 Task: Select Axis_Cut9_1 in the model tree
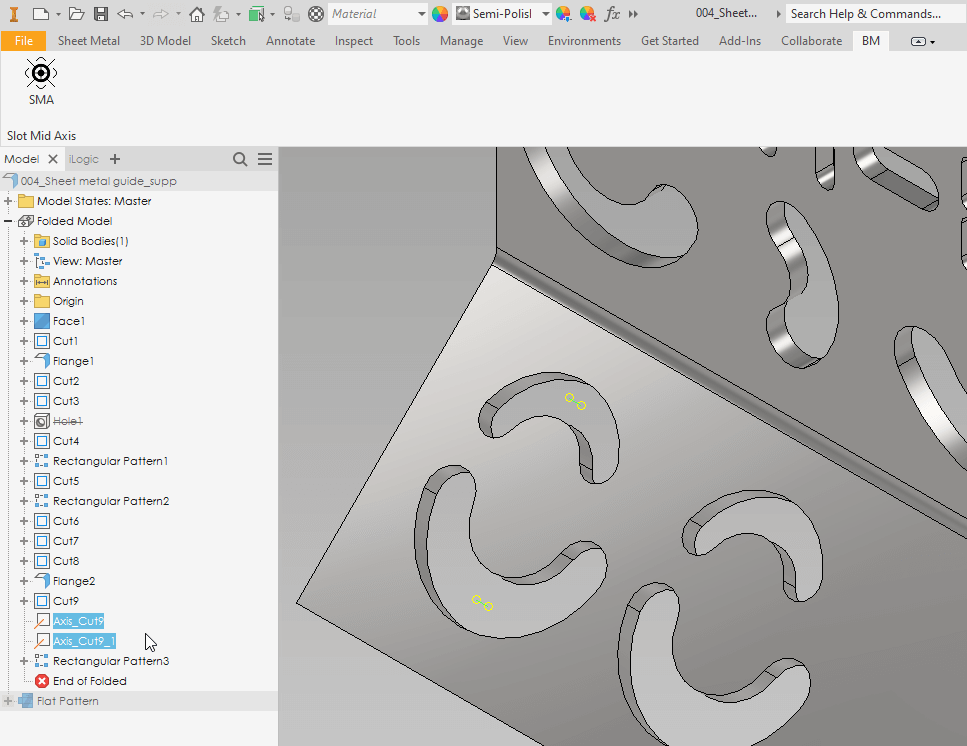[x=84, y=641]
